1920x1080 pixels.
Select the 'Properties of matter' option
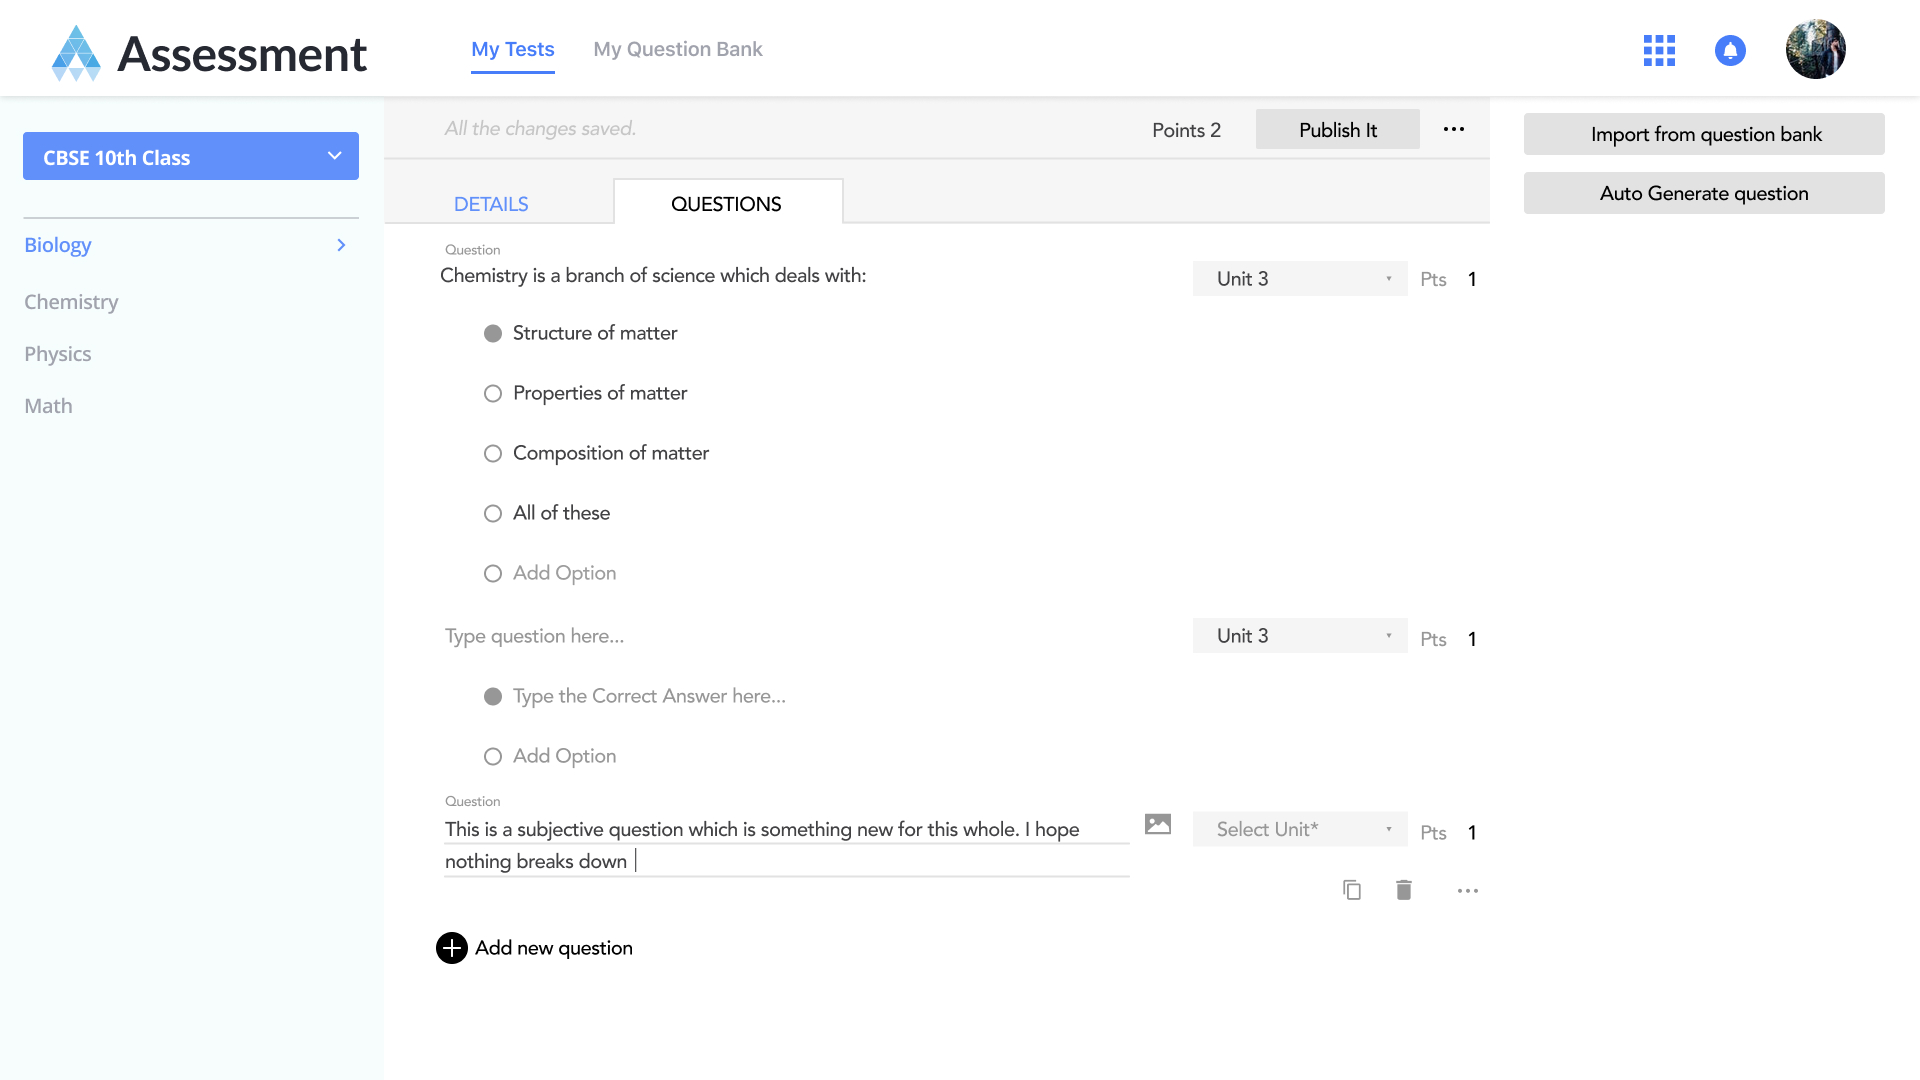(x=493, y=393)
